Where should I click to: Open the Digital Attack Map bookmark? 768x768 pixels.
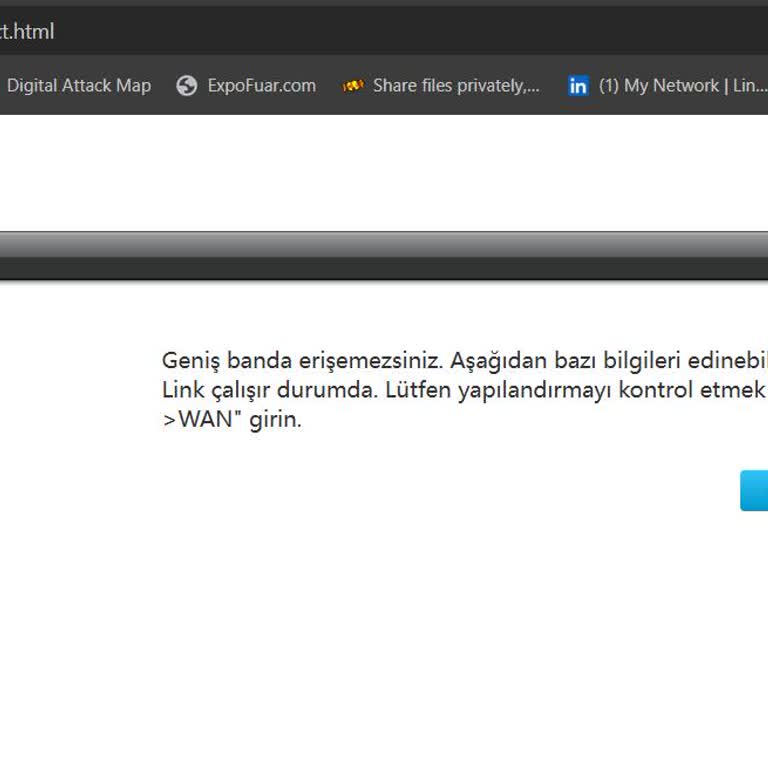(78, 86)
